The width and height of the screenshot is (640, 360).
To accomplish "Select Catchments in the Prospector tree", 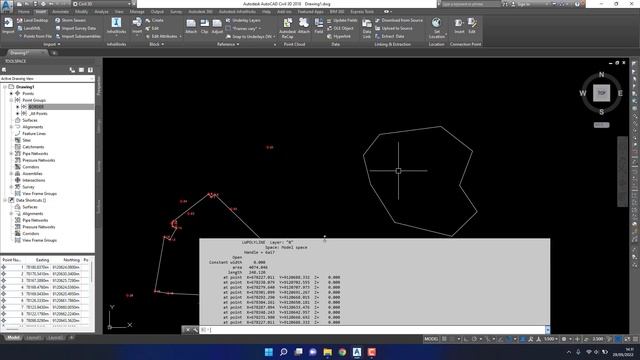I will pyautogui.click(x=33, y=147).
